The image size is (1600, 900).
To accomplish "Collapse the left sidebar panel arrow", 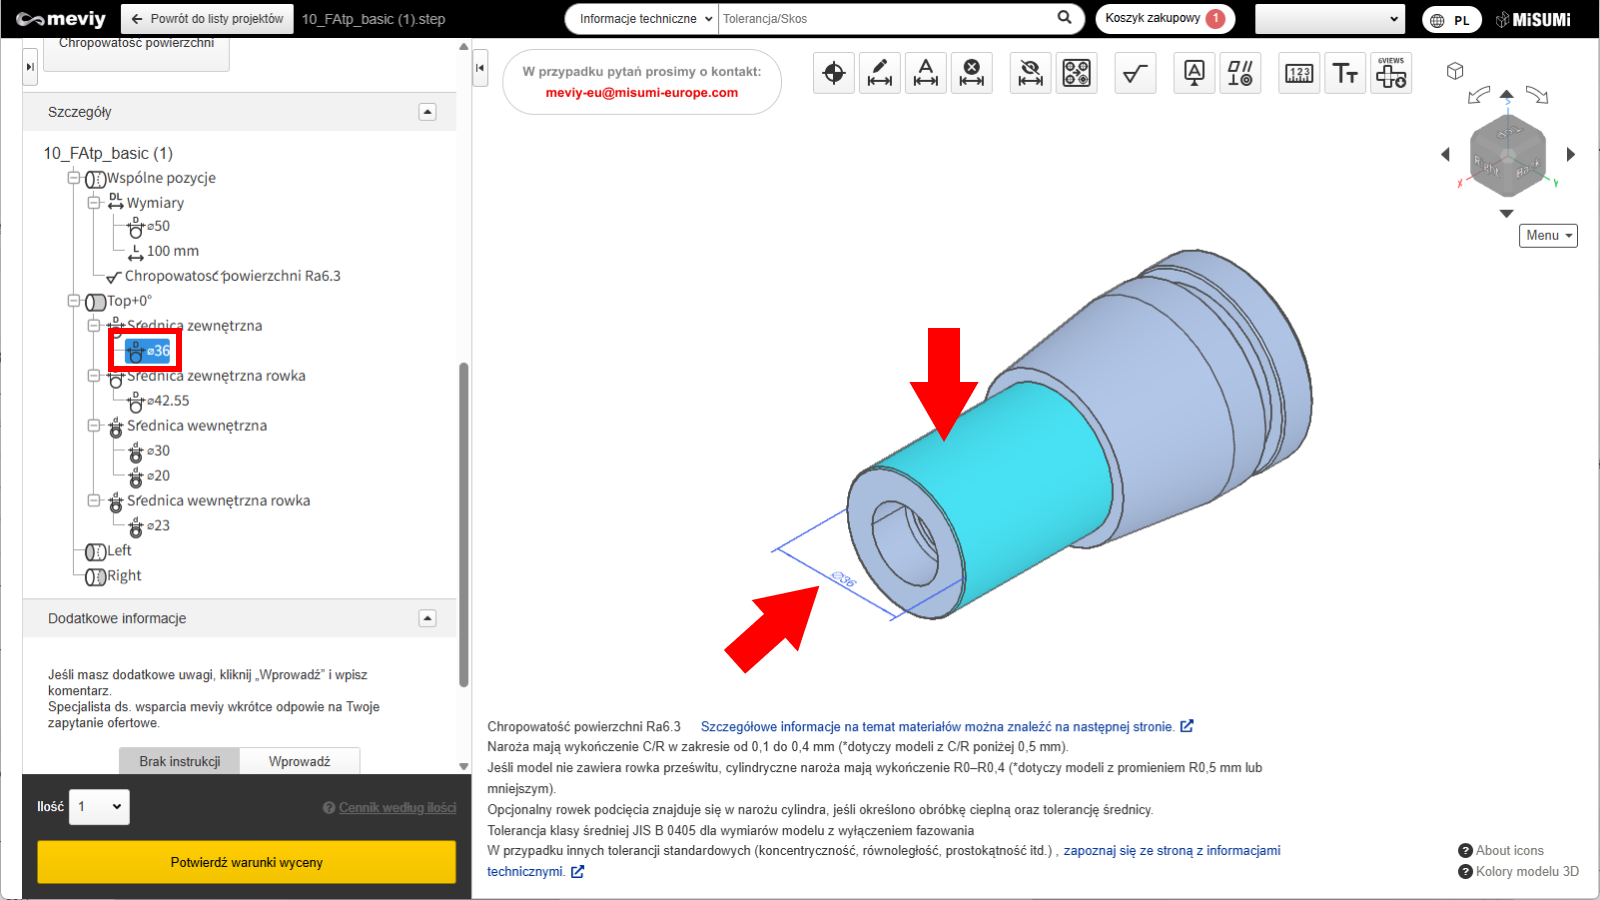I will click(x=30, y=67).
